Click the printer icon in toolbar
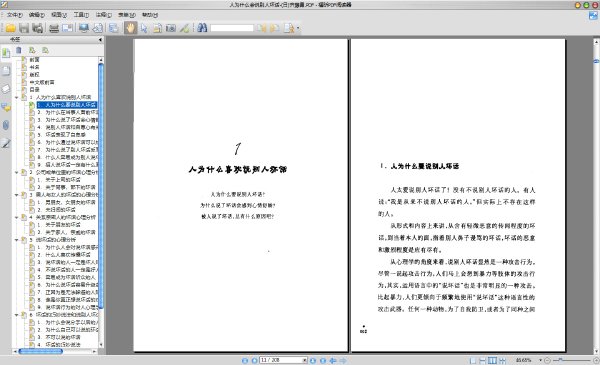The width and height of the screenshot is (600, 365). pos(54,28)
